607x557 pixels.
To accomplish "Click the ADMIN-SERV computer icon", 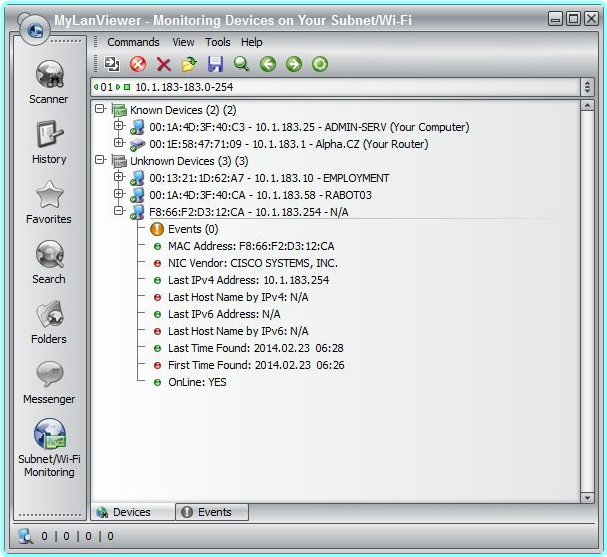I will point(137,127).
